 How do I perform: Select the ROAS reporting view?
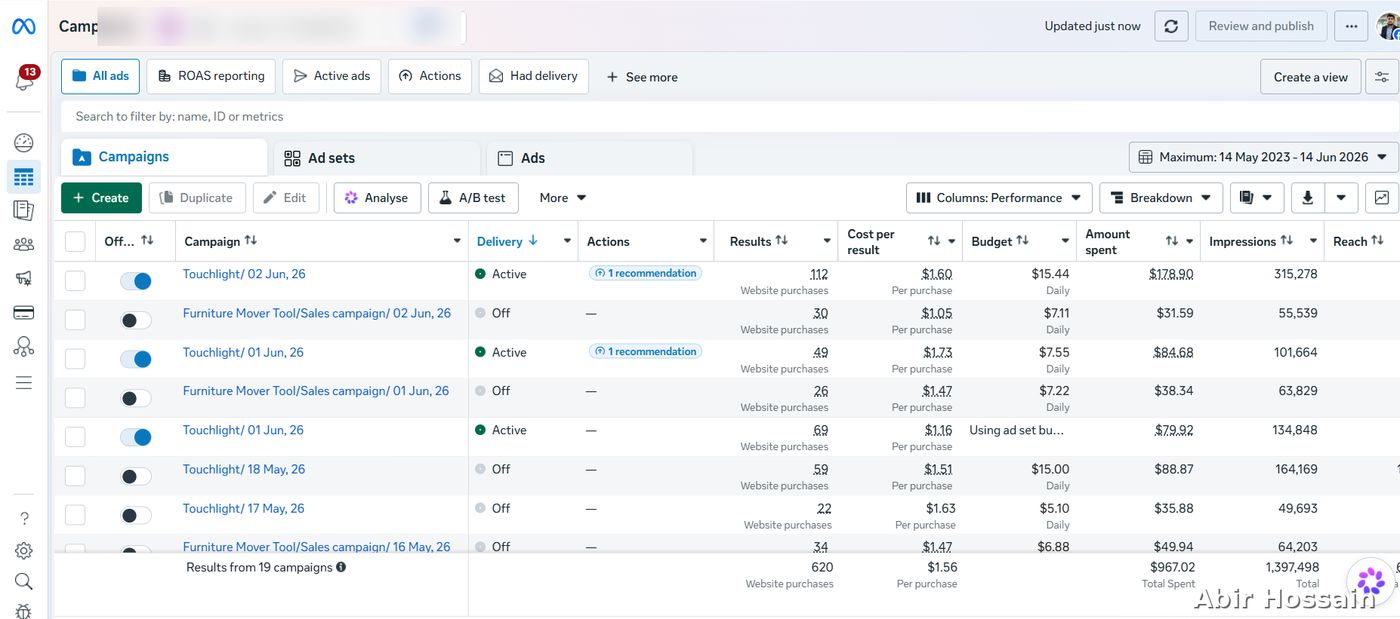point(211,76)
